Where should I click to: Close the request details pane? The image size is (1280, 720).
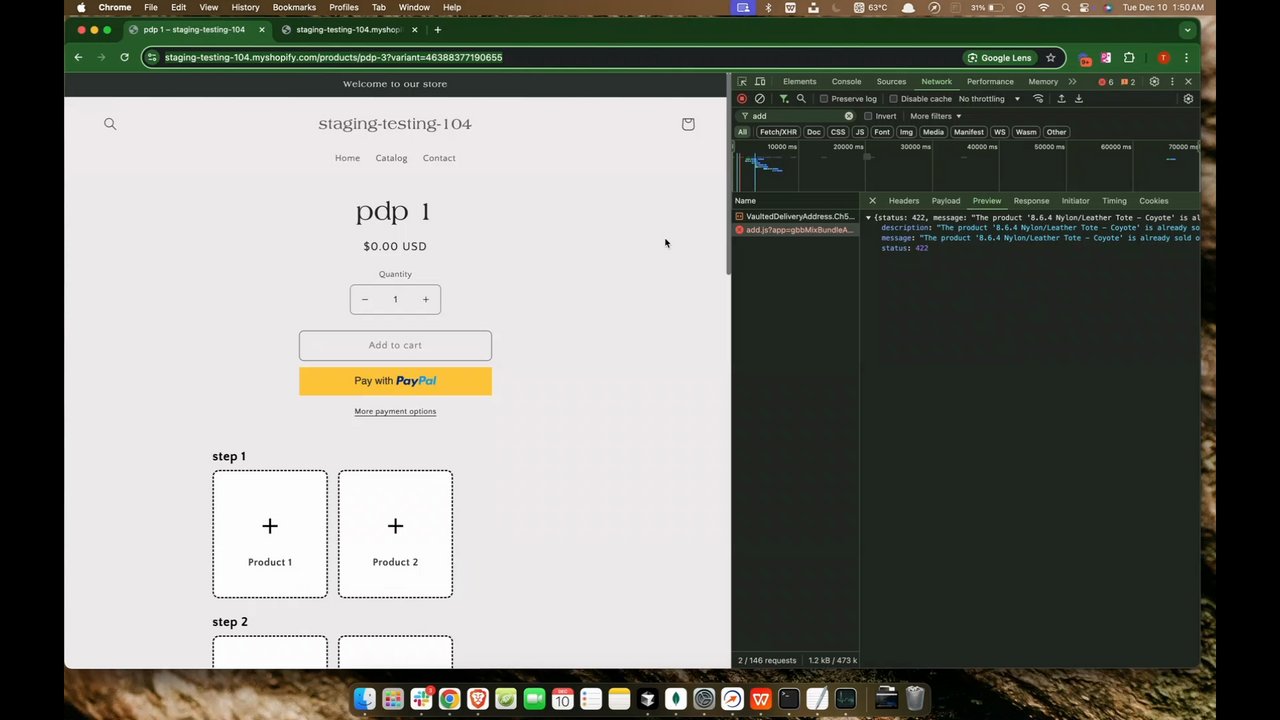click(x=872, y=201)
